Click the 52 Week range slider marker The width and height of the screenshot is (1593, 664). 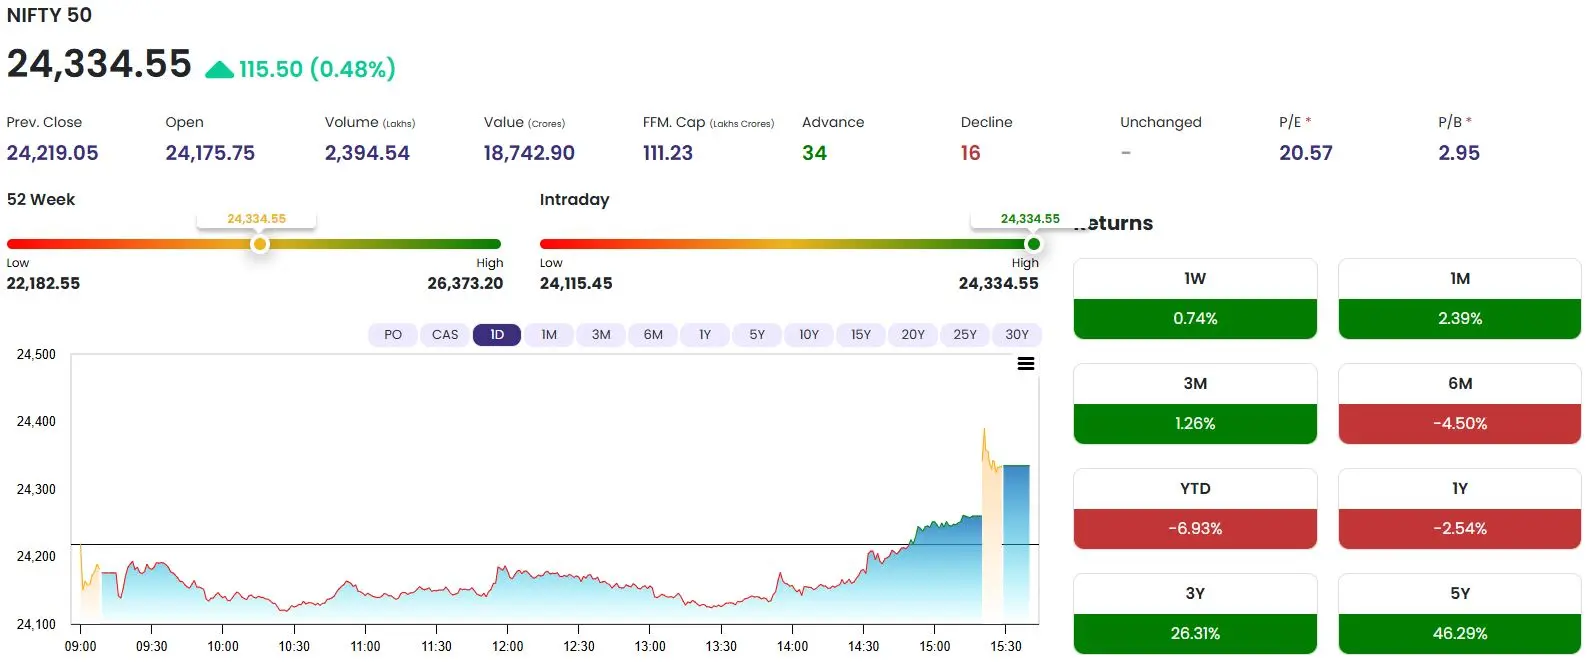[x=260, y=244]
